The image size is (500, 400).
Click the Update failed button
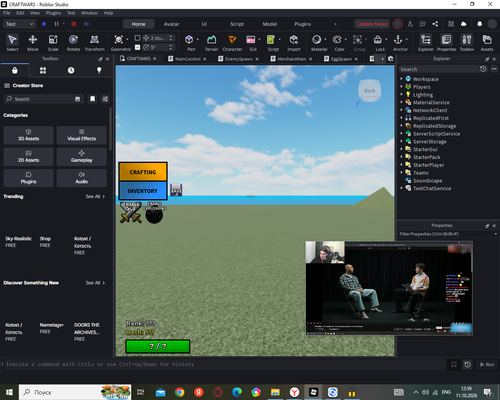tap(372, 24)
